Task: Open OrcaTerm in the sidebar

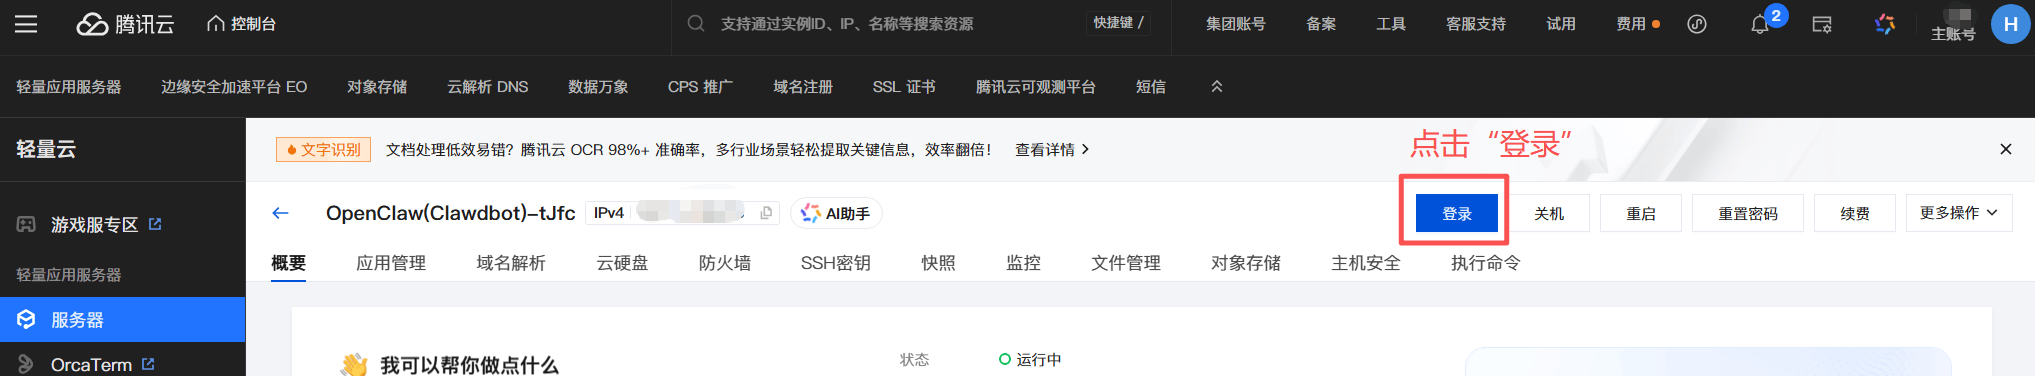Action: (91, 365)
